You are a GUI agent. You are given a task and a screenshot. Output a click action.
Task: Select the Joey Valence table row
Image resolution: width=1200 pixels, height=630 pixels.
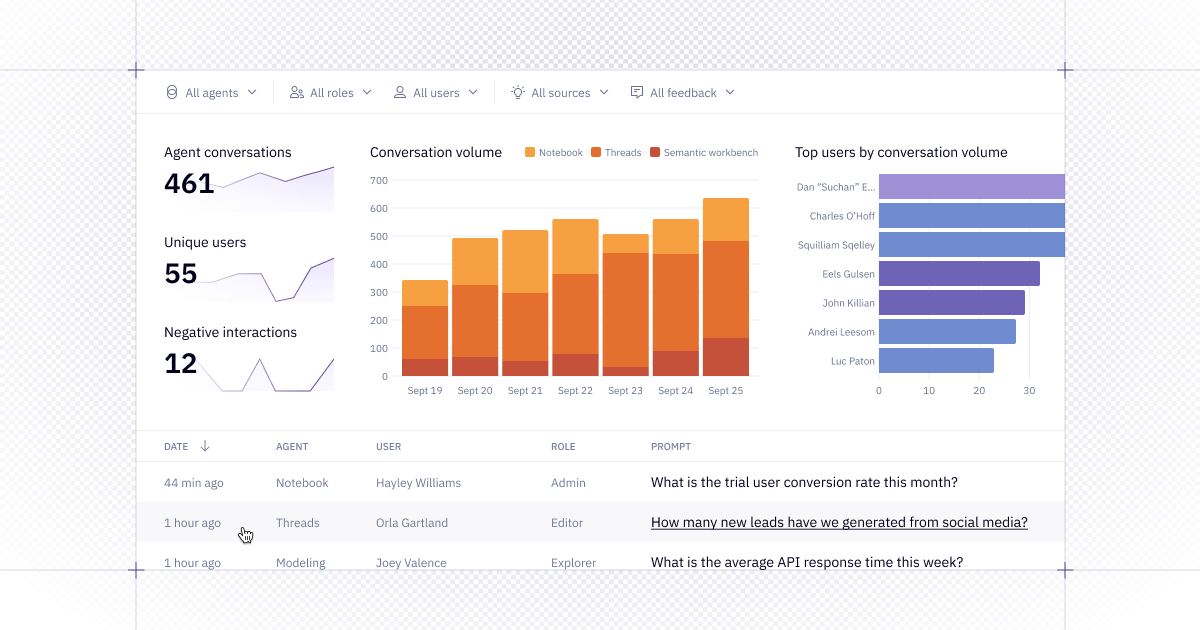point(600,562)
